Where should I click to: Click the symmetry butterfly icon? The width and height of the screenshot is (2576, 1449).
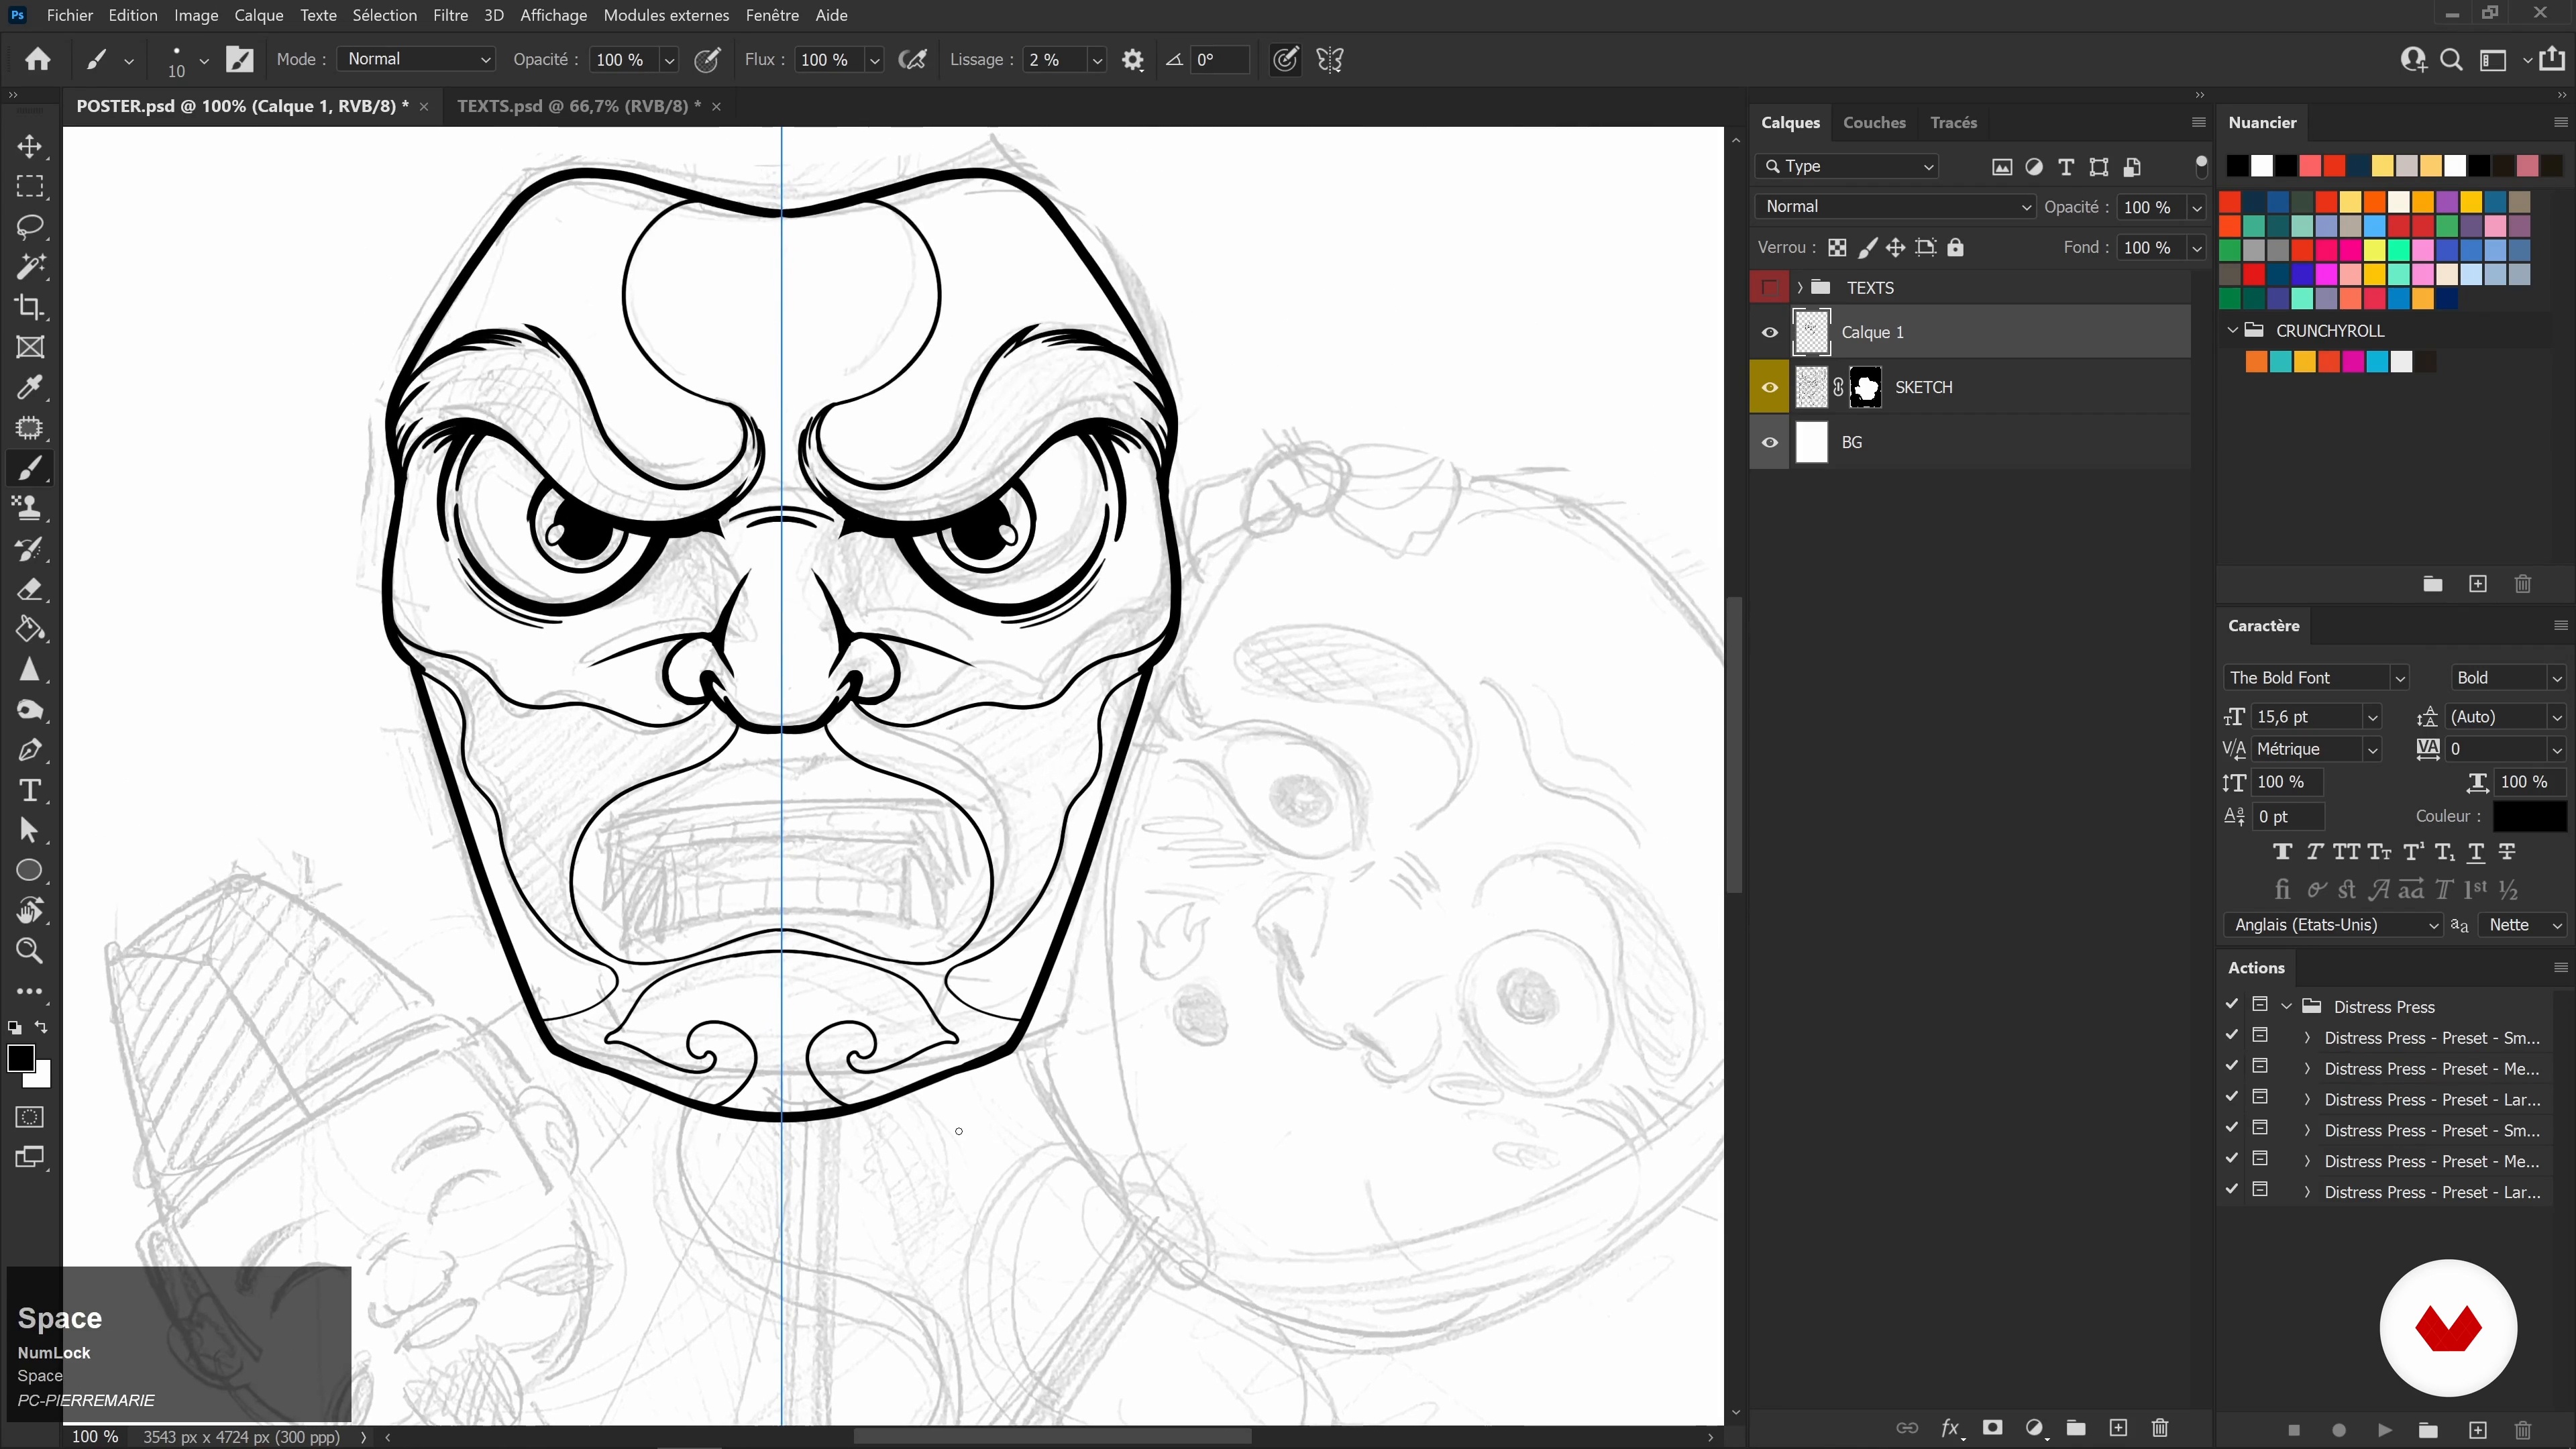1330,60
